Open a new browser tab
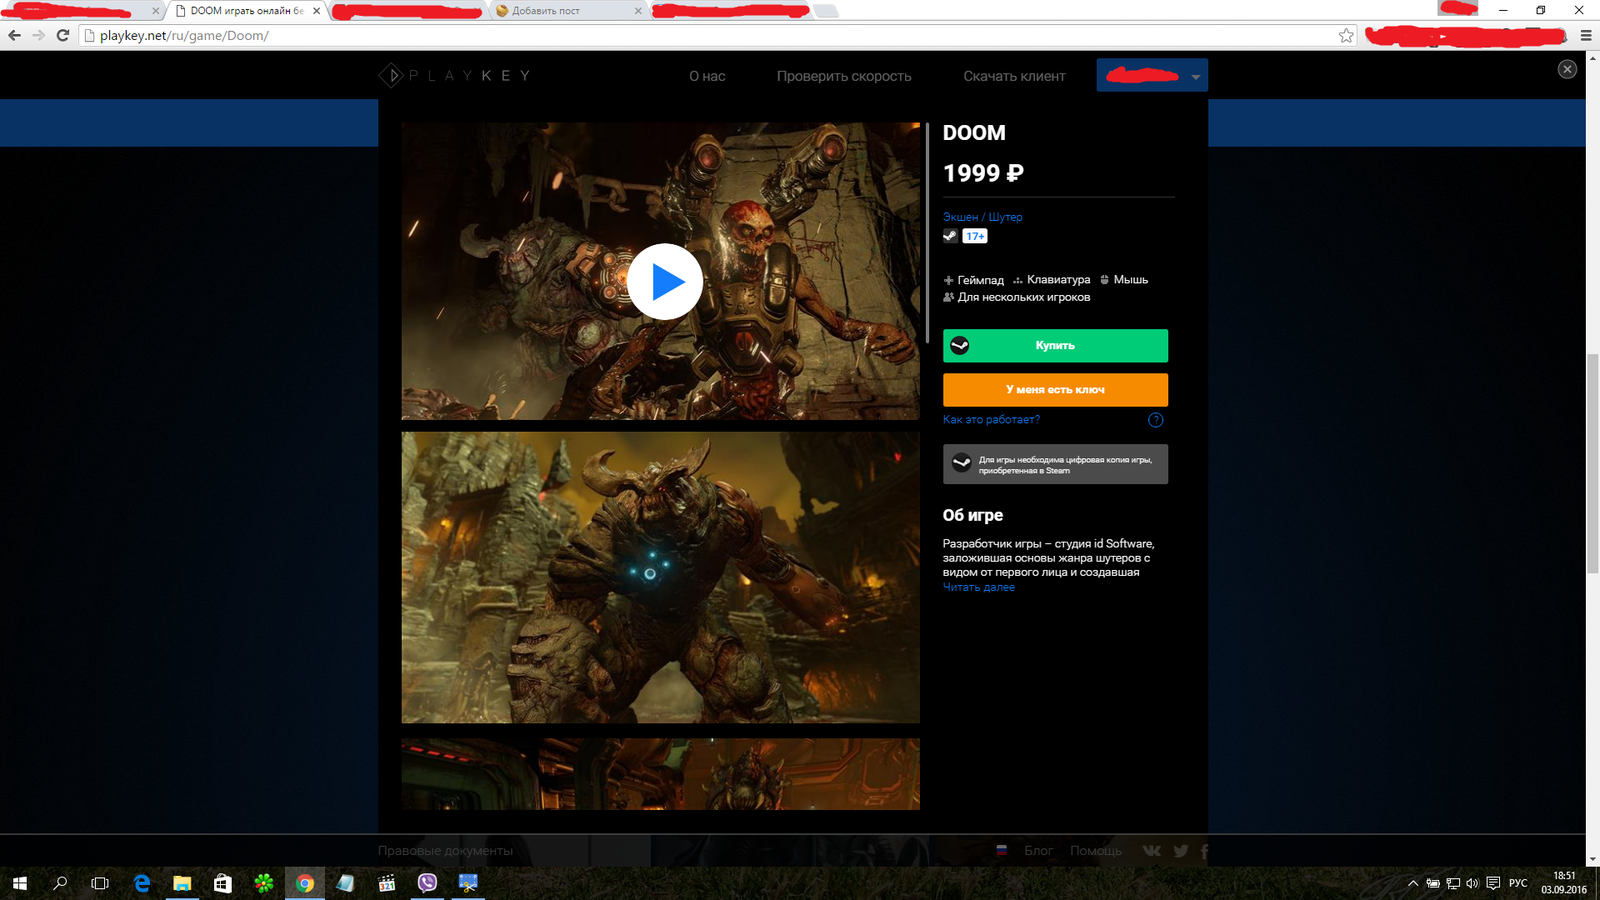The width and height of the screenshot is (1600, 900). click(825, 11)
